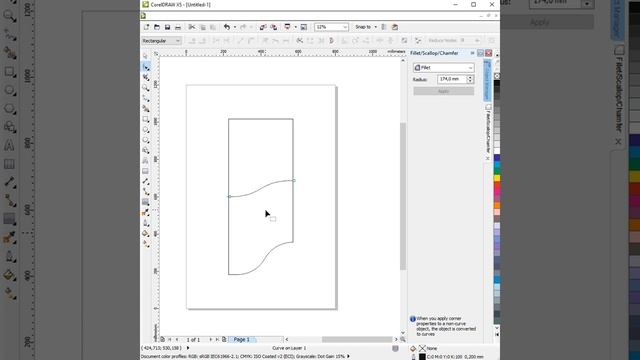640x360 pixels.
Task: Click the Print icon in standard toolbar
Action: pyautogui.click(x=178, y=27)
